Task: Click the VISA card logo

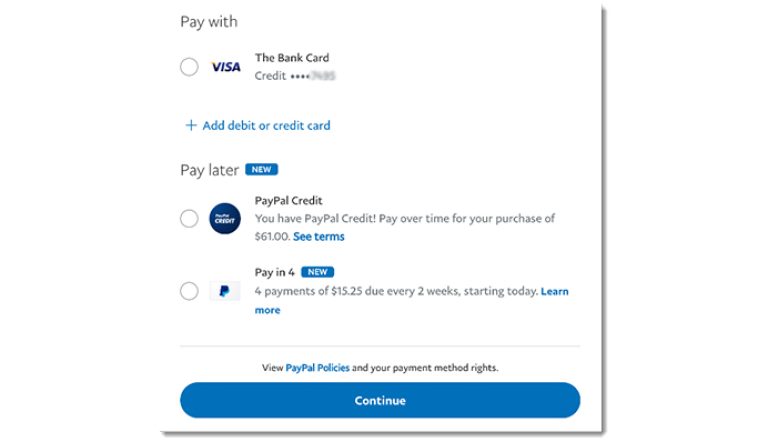Action: click(225, 67)
